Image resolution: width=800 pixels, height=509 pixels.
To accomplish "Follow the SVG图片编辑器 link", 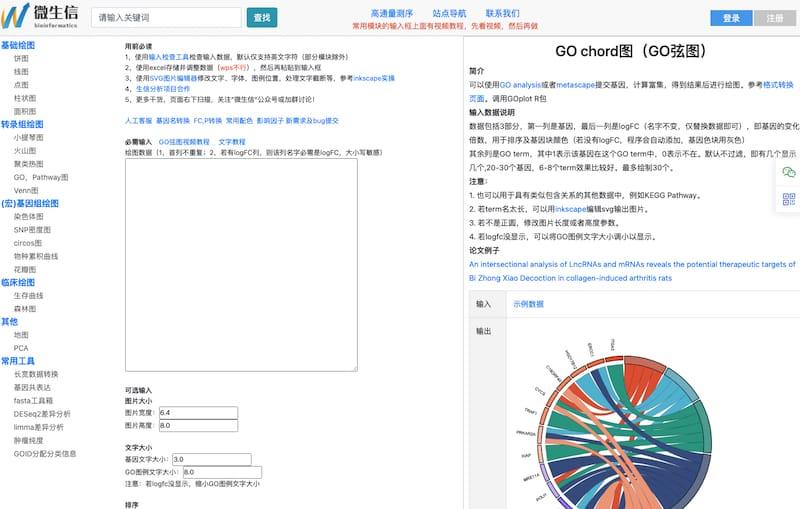I will coord(173,78).
